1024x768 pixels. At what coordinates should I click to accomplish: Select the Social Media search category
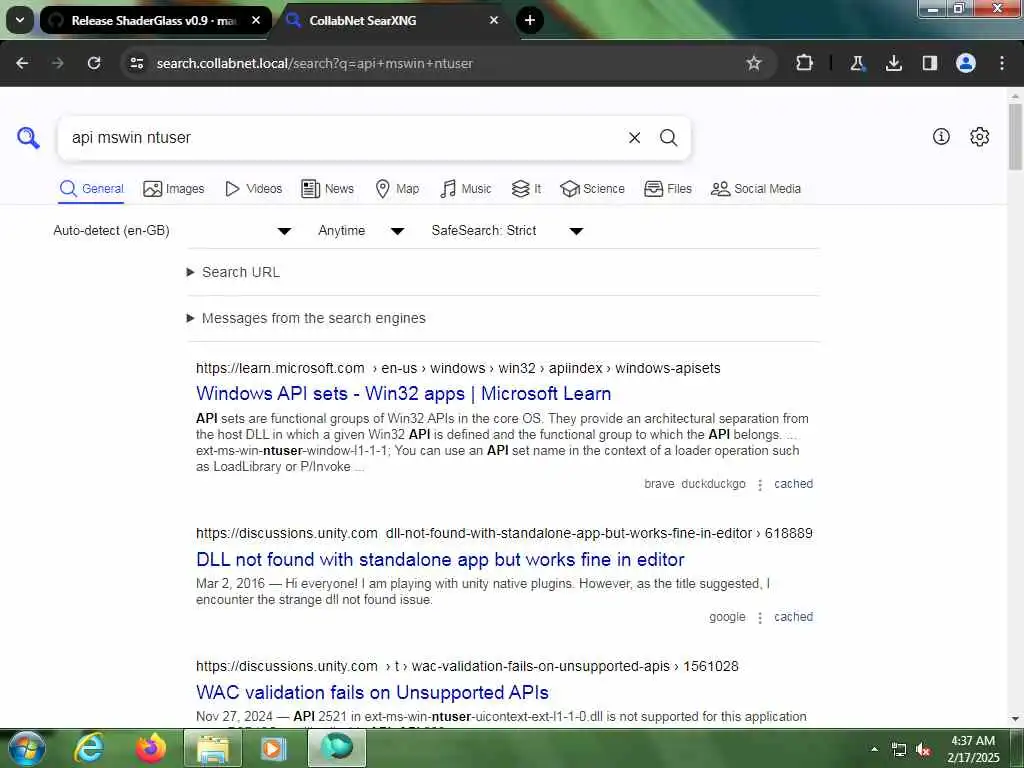(756, 189)
